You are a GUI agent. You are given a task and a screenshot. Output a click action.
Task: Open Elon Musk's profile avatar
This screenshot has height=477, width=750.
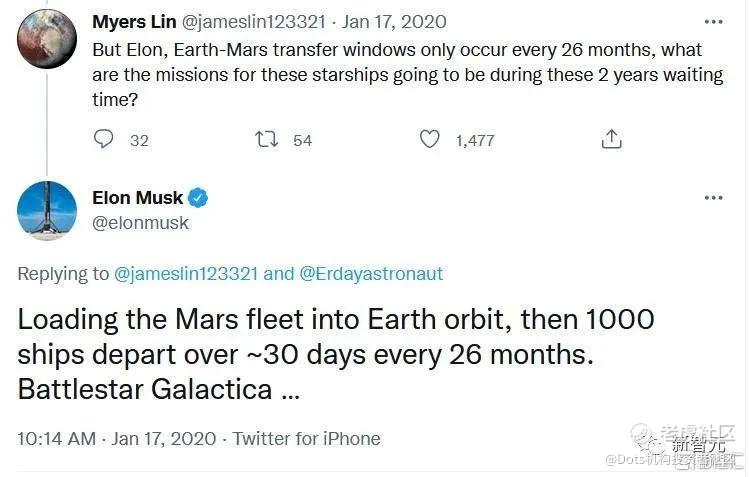point(47,210)
